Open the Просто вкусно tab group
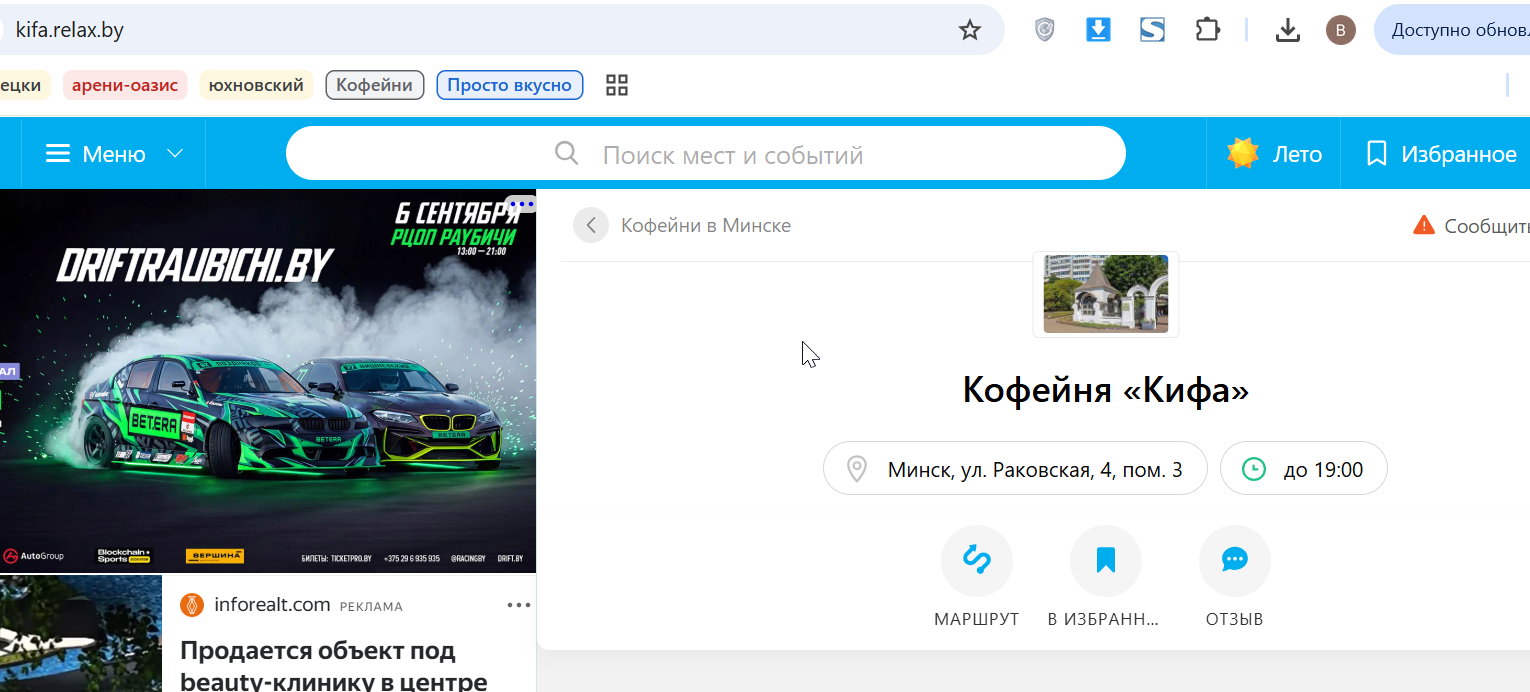This screenshot has height=692, width=1530. click(510, 85)
